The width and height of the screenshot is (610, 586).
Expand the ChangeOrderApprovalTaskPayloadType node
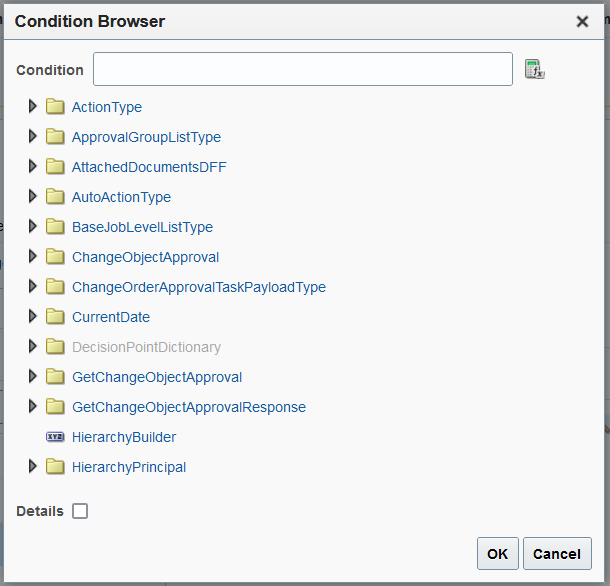click(33, 286)
